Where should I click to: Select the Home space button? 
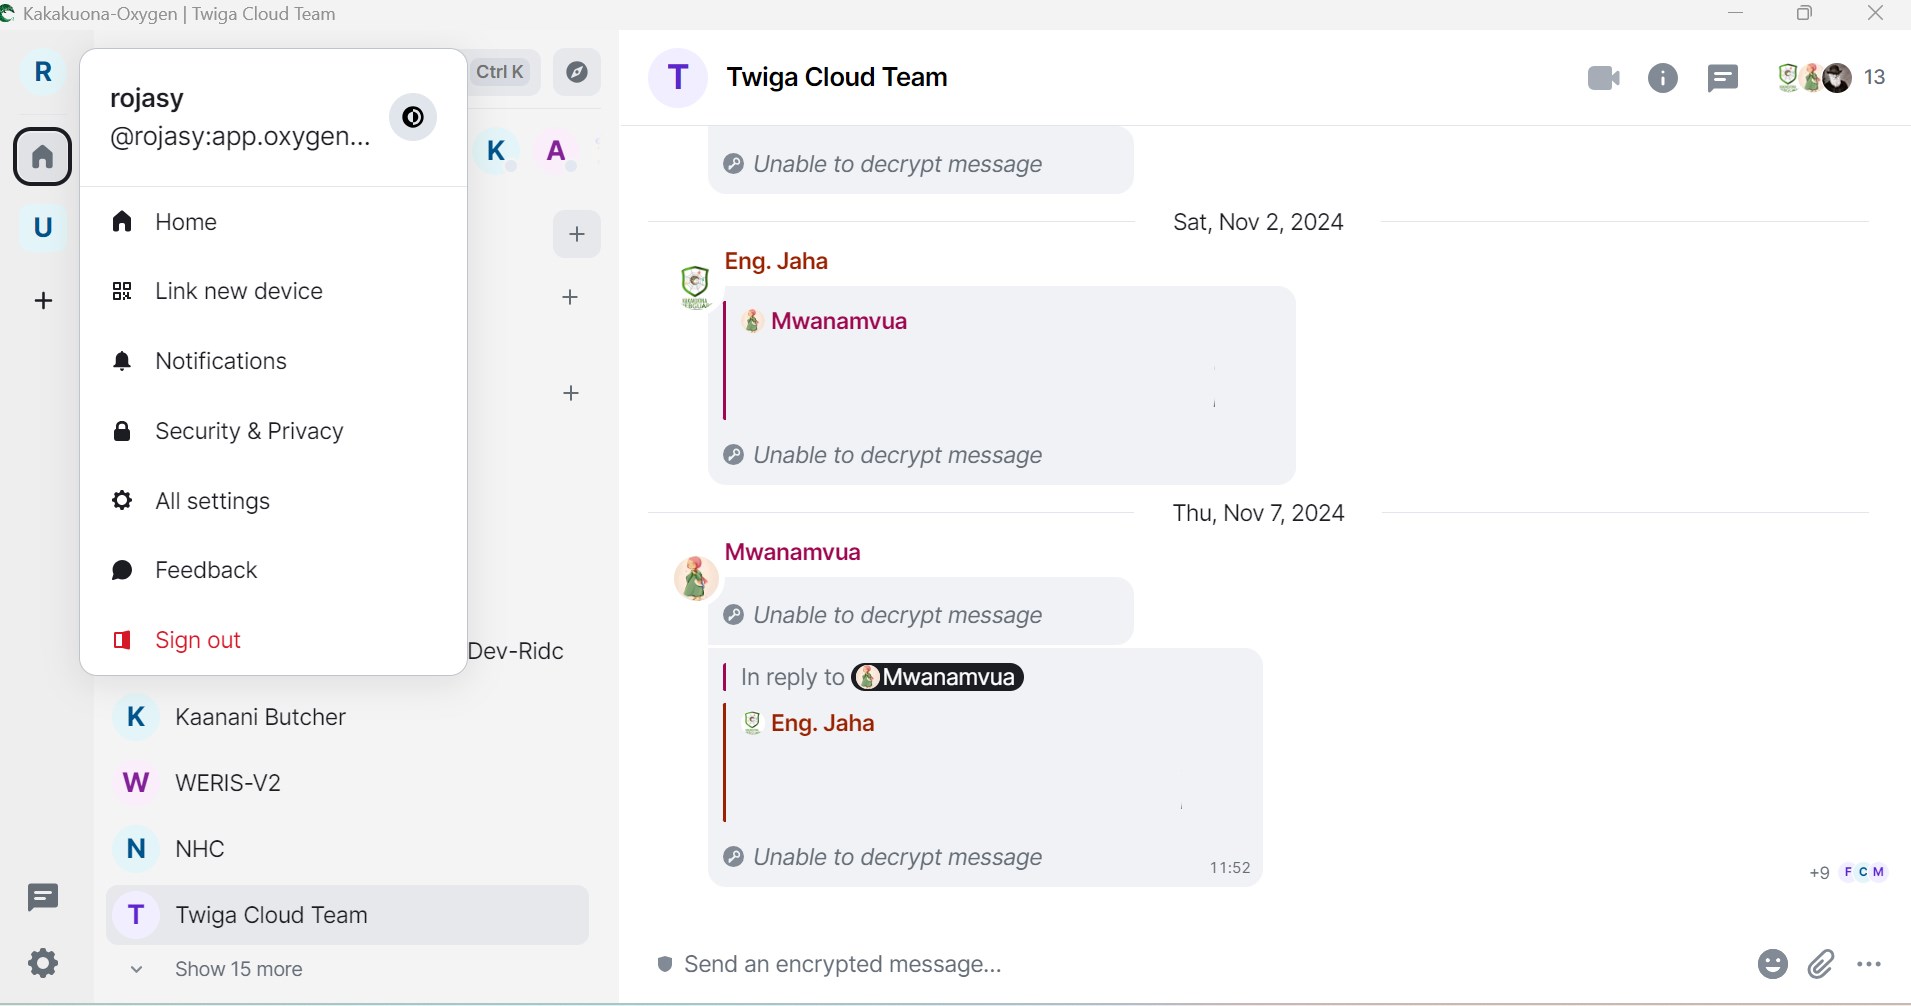coord(43,157)
